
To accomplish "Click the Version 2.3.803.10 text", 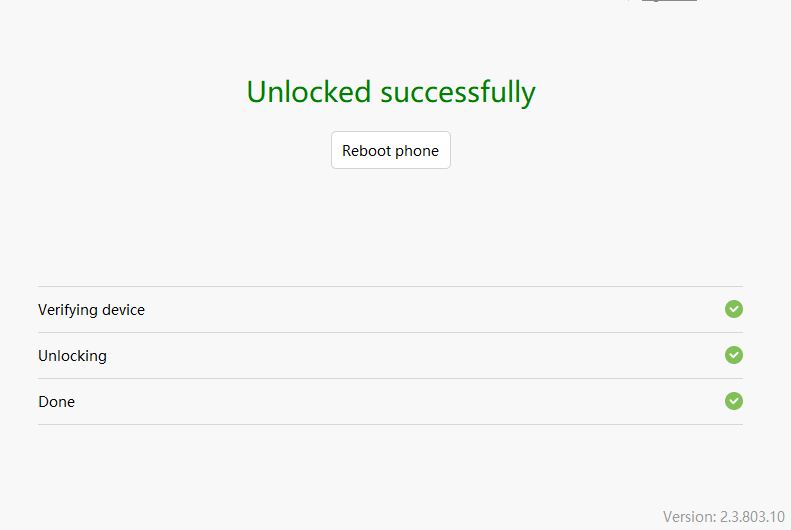I will click(x=723, y=517).
